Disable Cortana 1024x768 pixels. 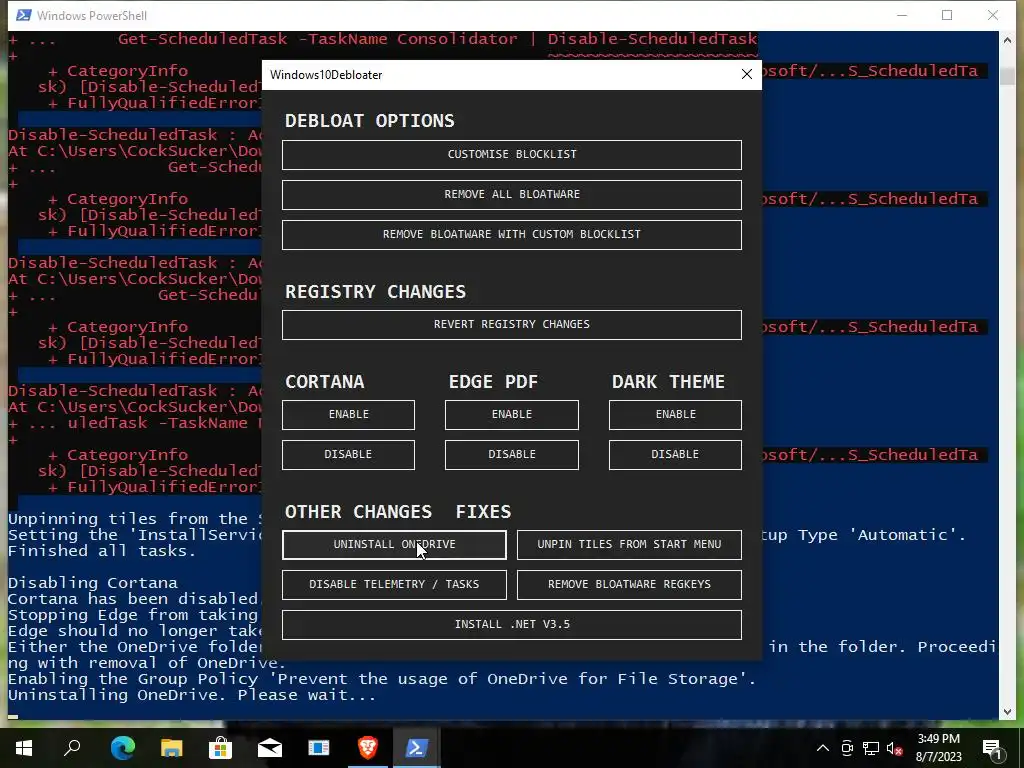(348, 455)
